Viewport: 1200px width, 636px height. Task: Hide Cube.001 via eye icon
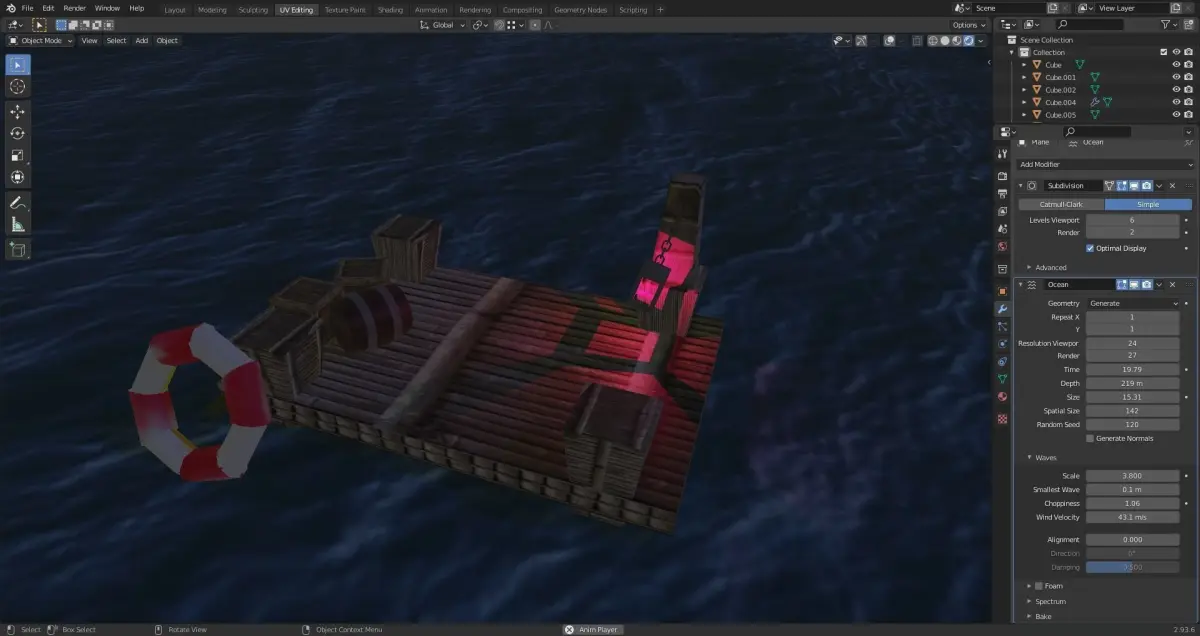pos(1176,77)
